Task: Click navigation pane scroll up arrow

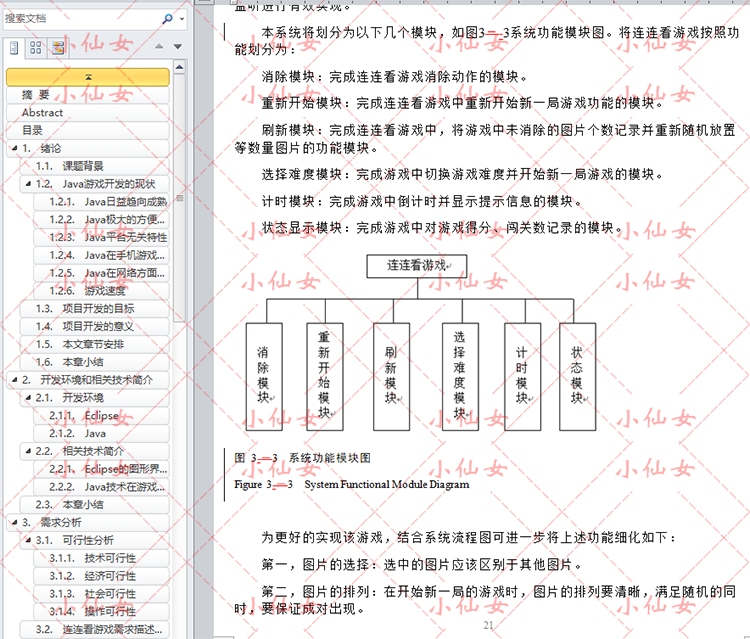Action: 179,67
